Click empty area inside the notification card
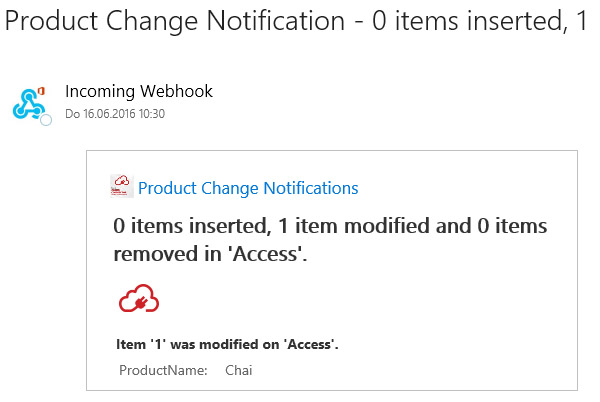This screenshot has width=600, height=402. pos(450,310)
